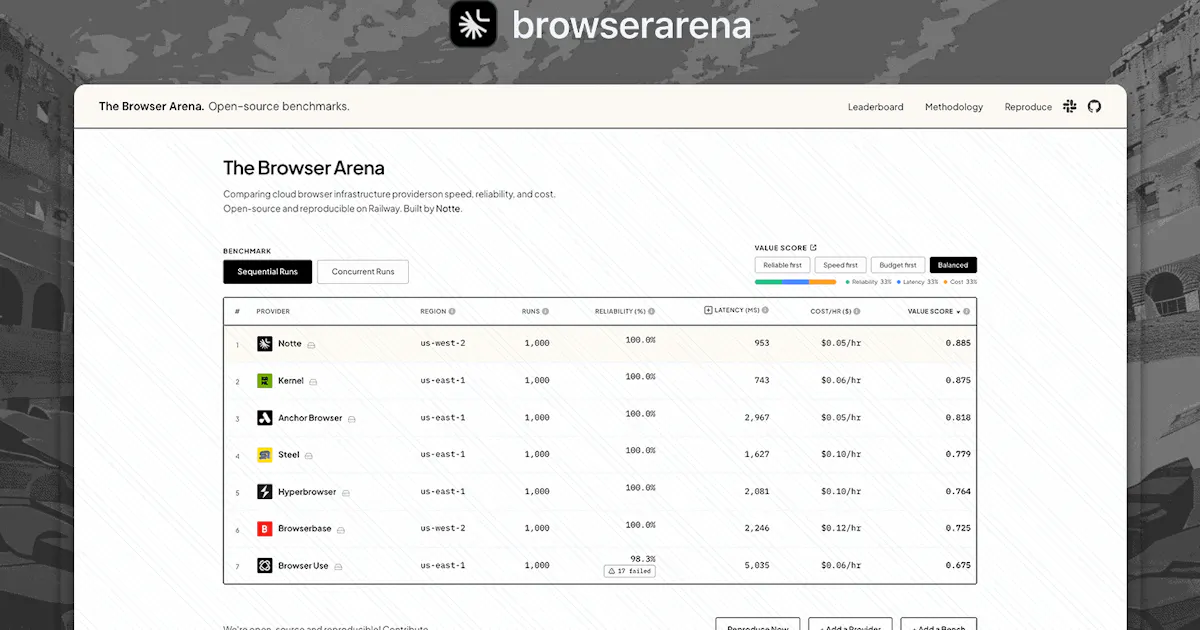Select the Budget first weighting
Viewport: 1200px width, 630px height.
point(897,265)
